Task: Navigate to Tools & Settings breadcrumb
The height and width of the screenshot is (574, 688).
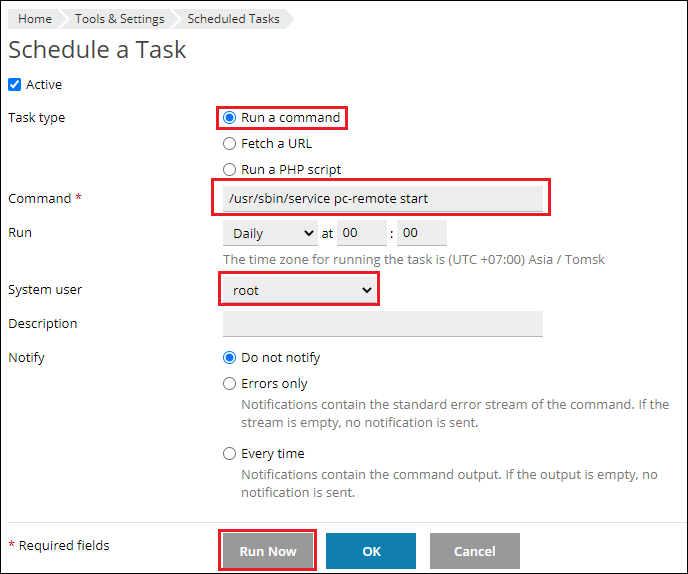Action: 119,19
